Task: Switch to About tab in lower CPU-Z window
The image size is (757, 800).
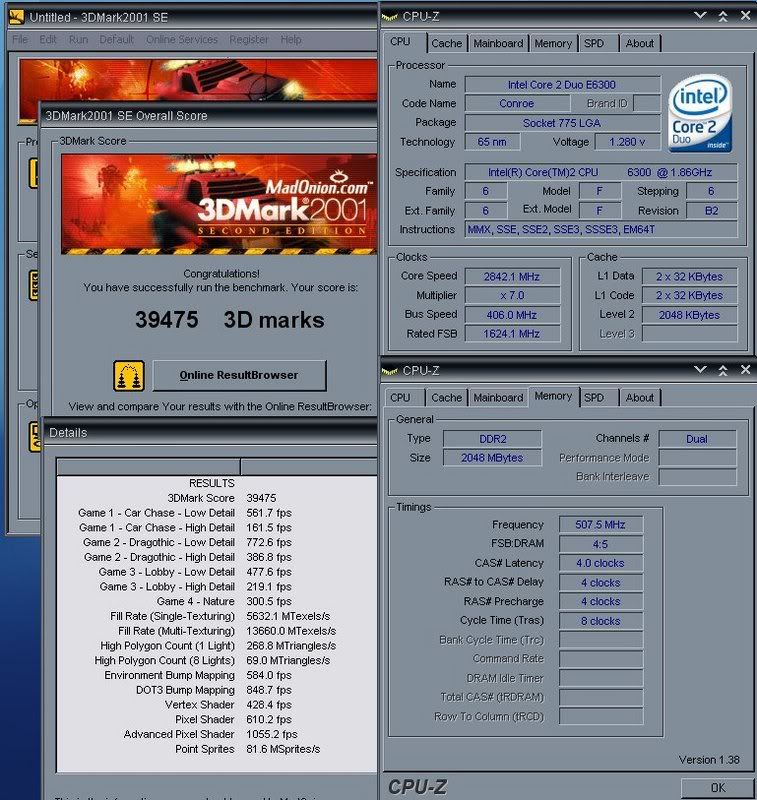Action: (640, 397)
